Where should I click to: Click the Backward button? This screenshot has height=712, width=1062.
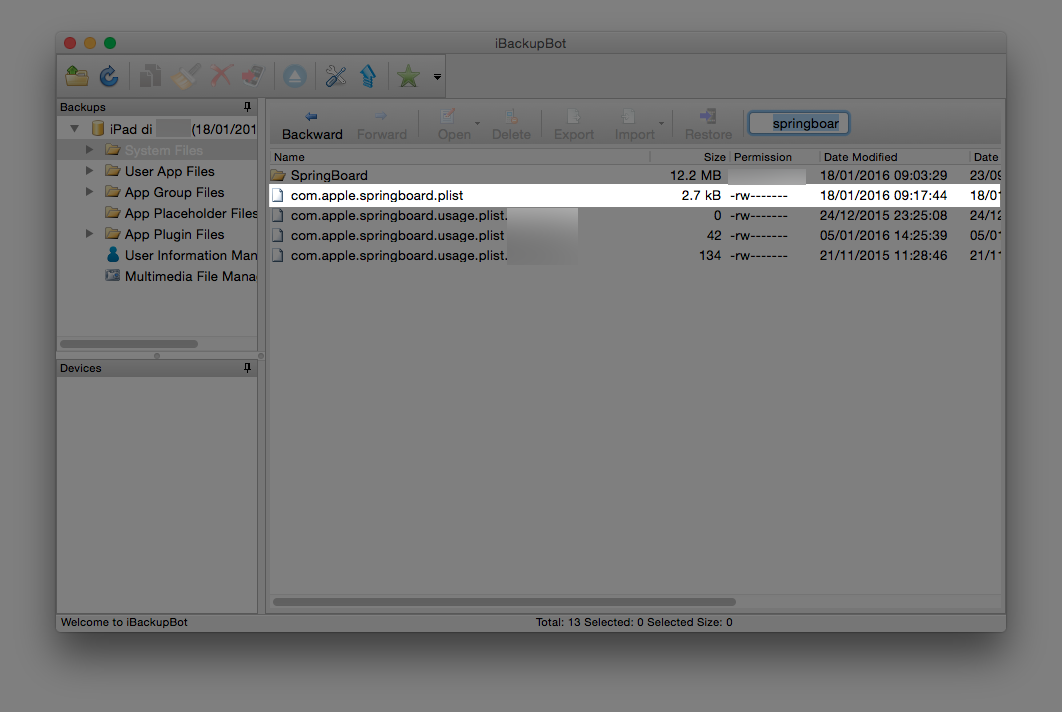312,125
